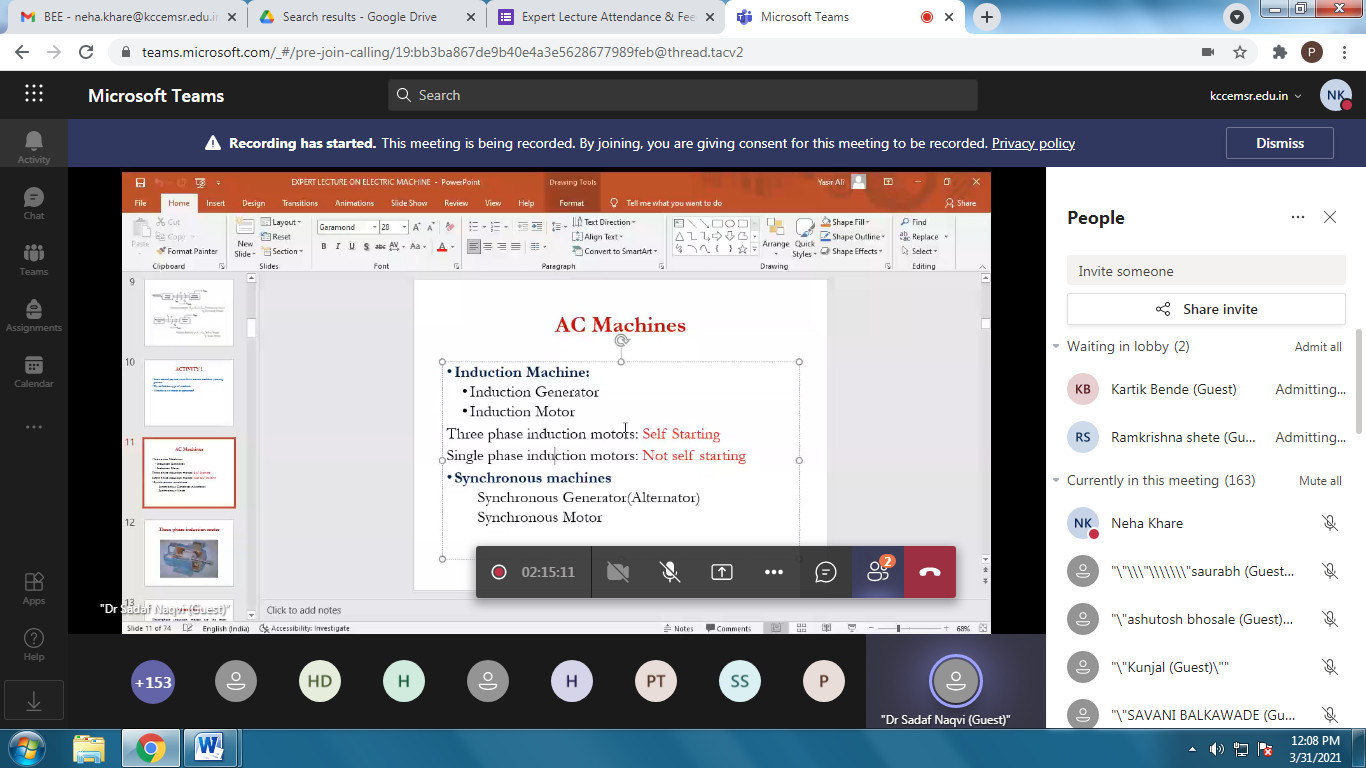Toggle the participants panel button
The width and height of the screenshot is (1366, 768).
tap(877, 572)
